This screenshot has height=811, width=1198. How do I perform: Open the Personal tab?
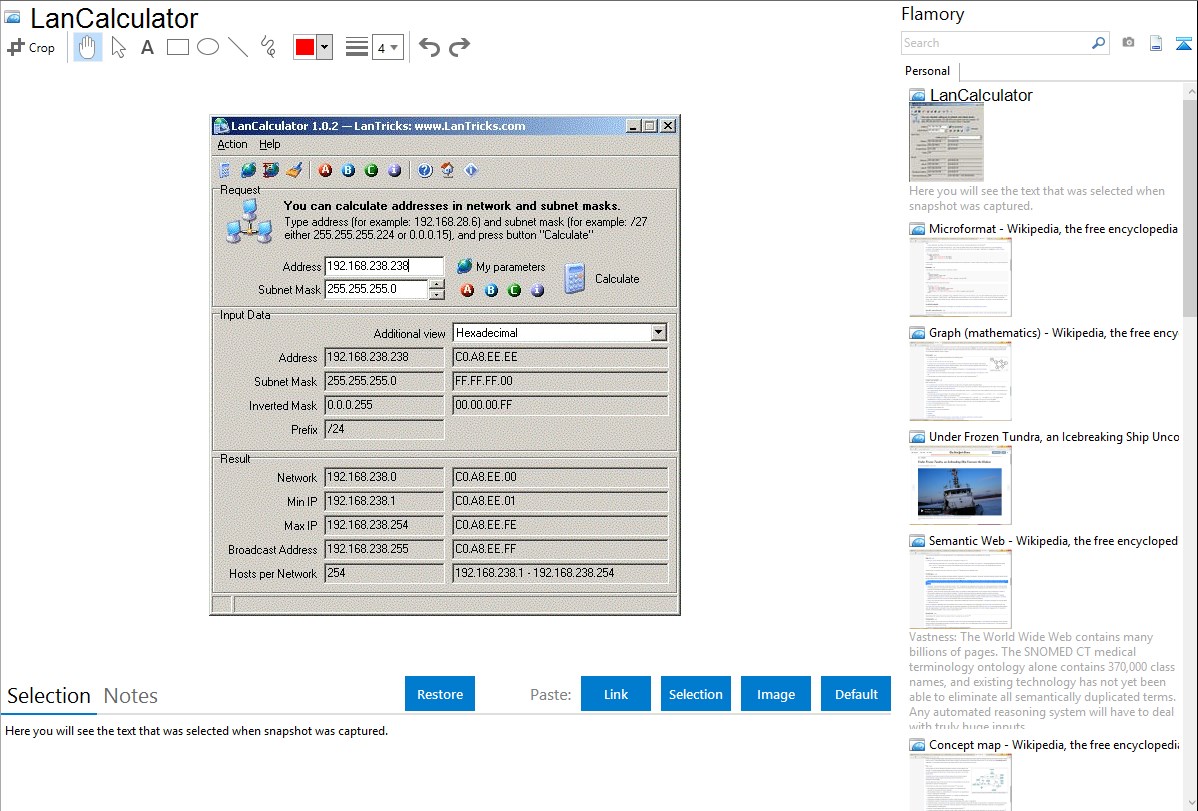pos(927,71)
